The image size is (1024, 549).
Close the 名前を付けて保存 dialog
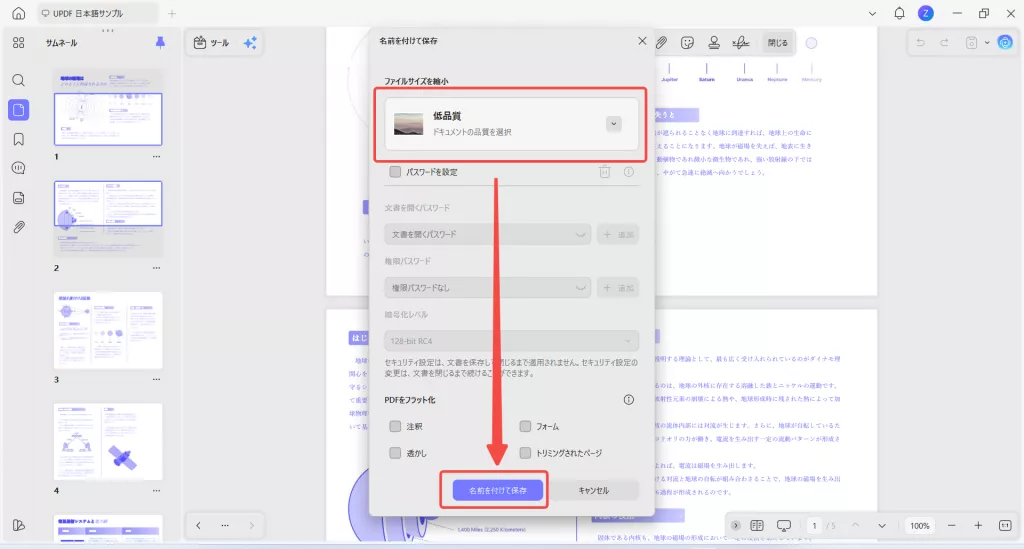[642, 40]
